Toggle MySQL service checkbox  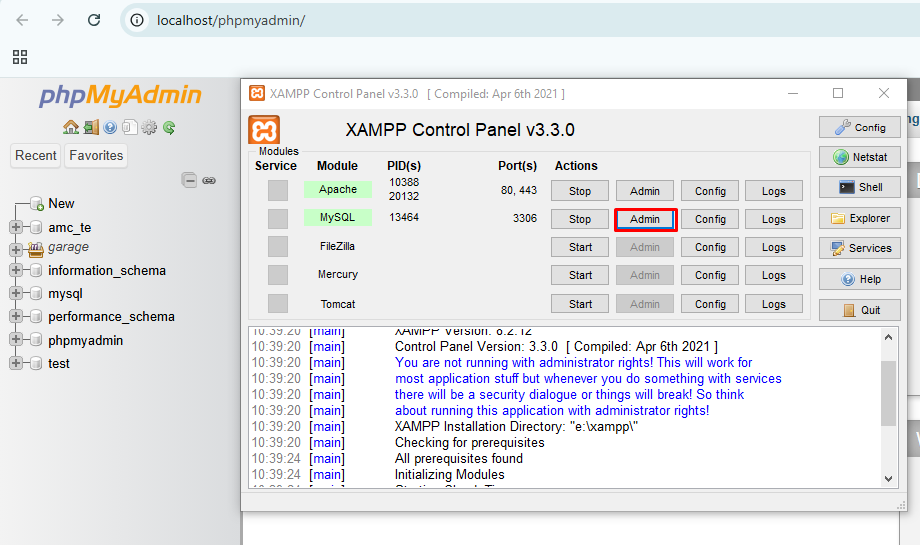point(278,218)
